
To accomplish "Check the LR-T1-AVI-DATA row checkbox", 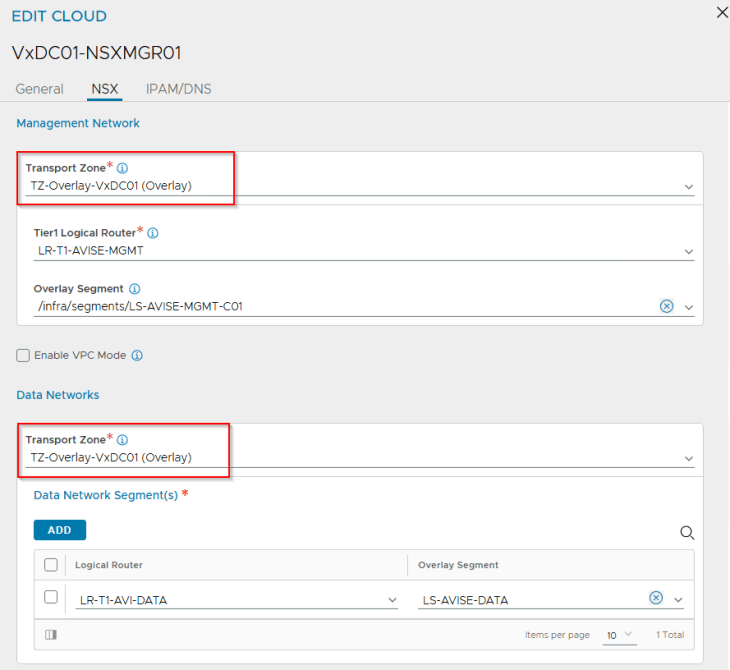I will coord(51,597).
